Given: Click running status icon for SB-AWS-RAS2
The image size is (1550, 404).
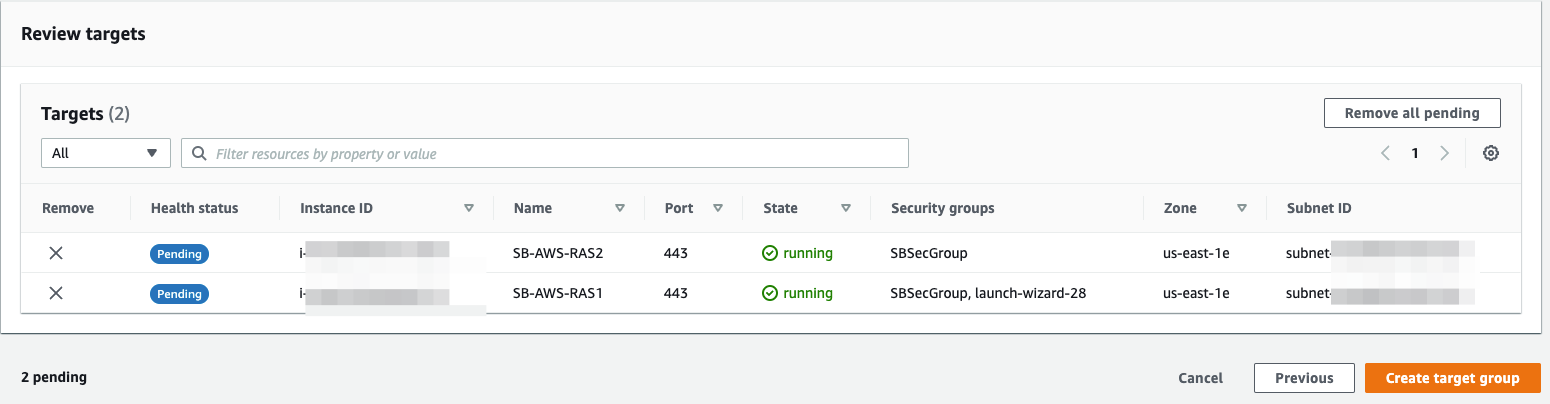Looking at the screenshot, I should 770,254.
